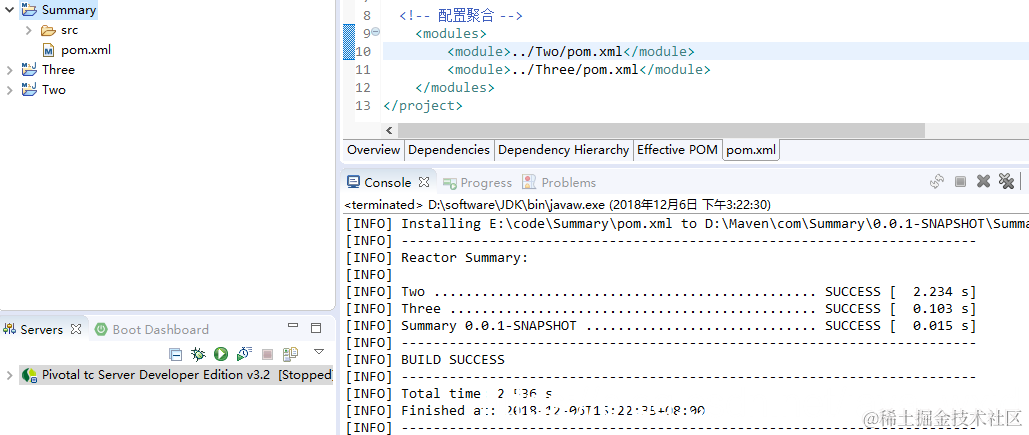Relaunch icon in Console toolbar
The image size is (1029, 435).
(936, 182)
